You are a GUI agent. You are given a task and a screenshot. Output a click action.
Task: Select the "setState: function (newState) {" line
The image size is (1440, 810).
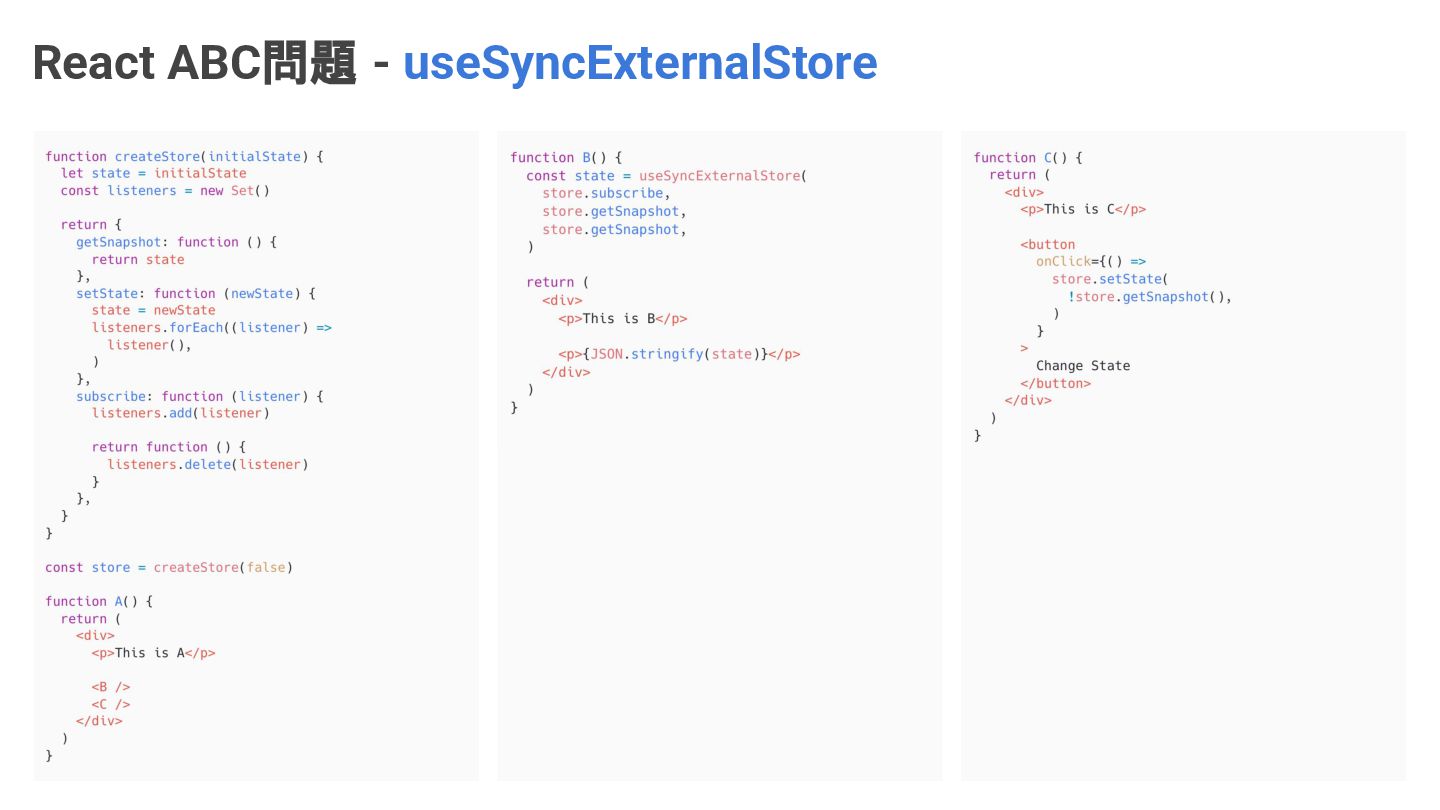[196, 293]
